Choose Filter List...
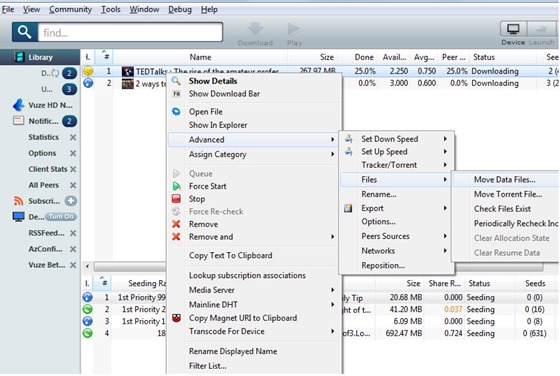 (208, 366)
